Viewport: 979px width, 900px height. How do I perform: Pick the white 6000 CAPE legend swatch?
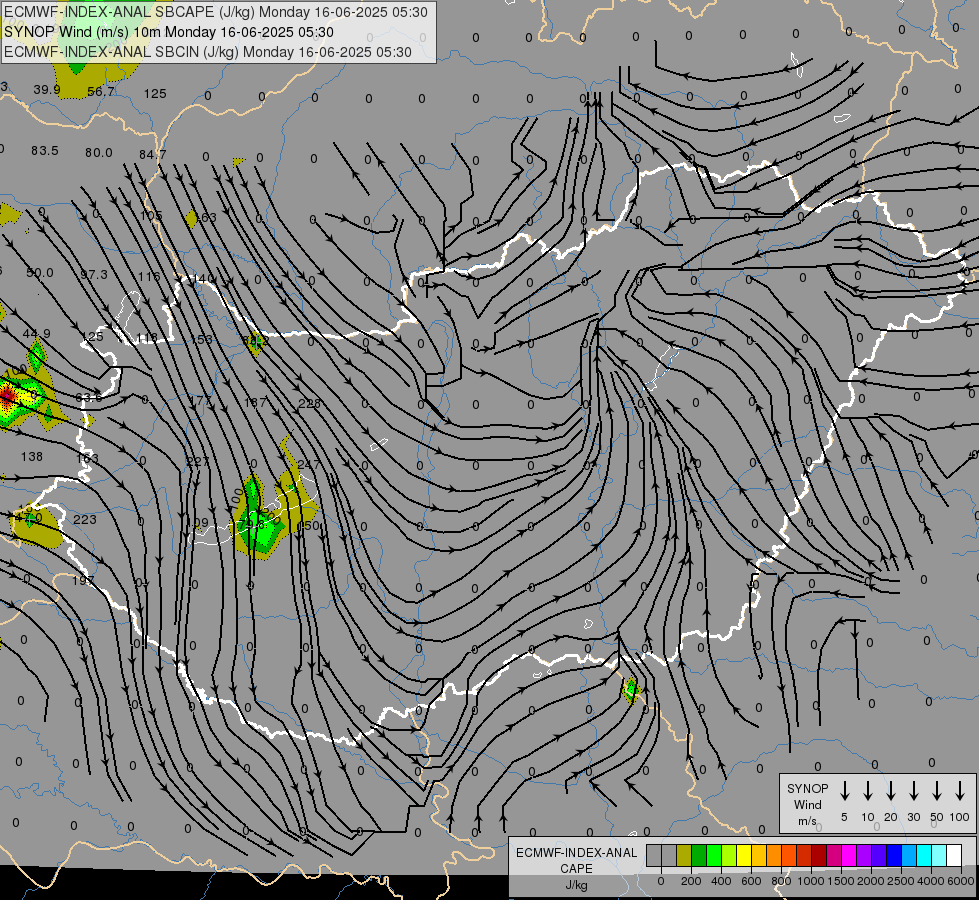tap(954, 855)
